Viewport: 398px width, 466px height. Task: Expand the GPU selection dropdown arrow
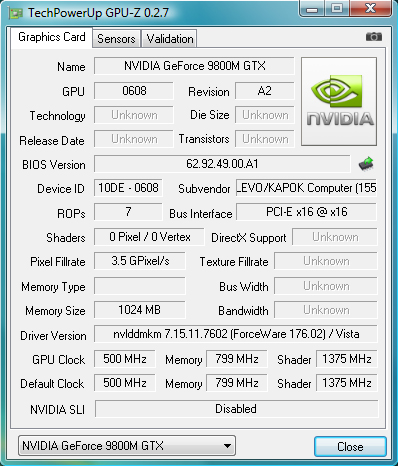[x=227, y=446]
